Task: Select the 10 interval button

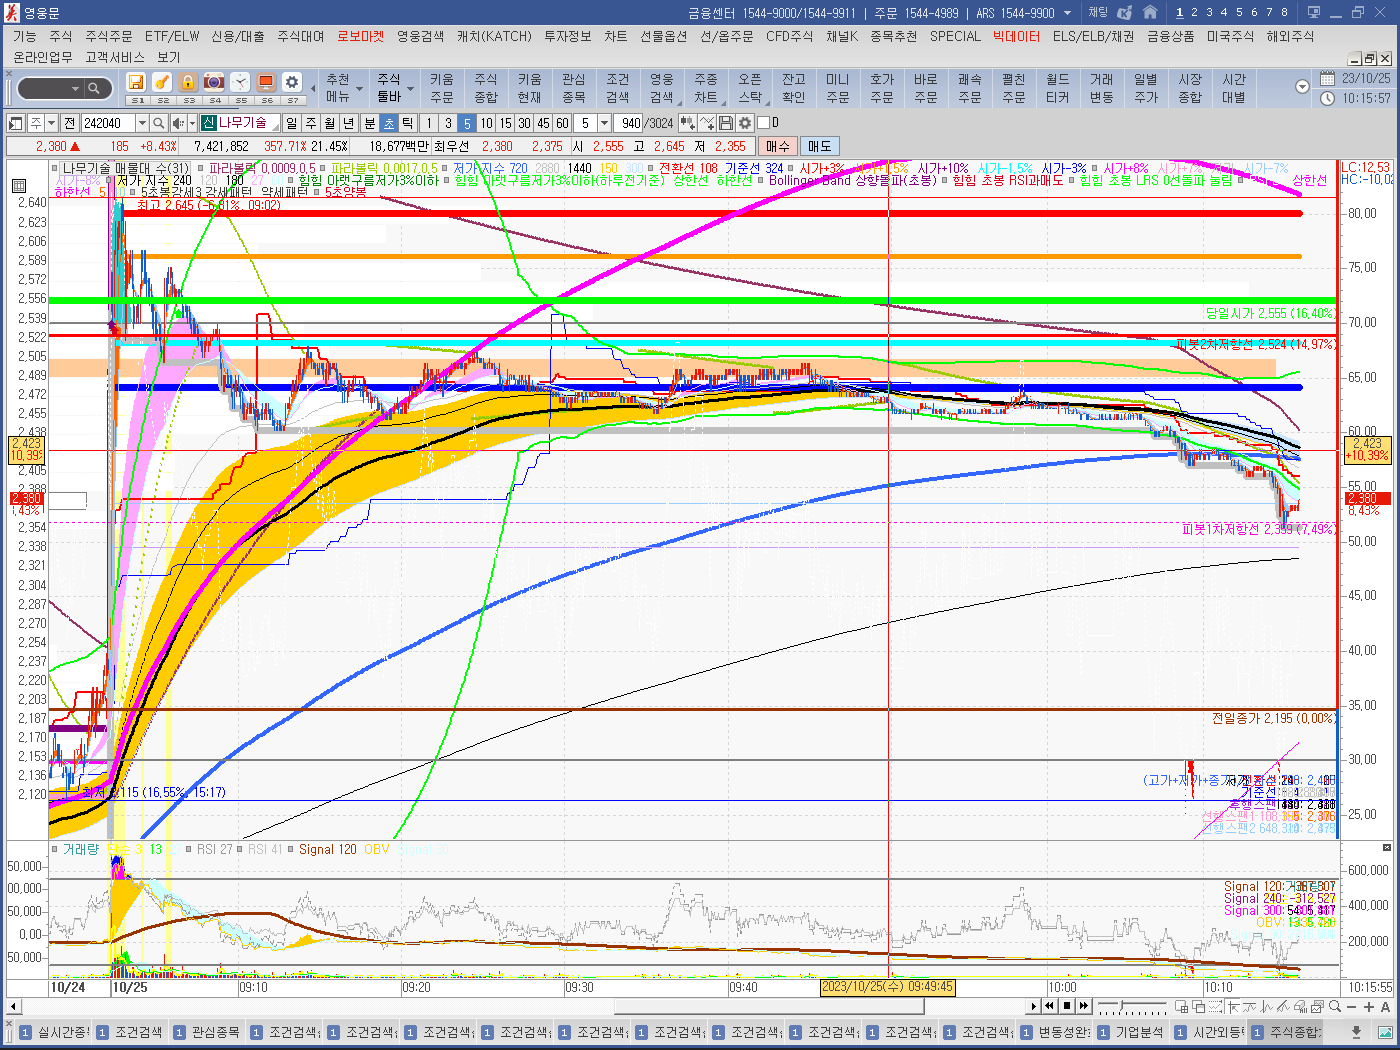Action: [x=486, y=123]
